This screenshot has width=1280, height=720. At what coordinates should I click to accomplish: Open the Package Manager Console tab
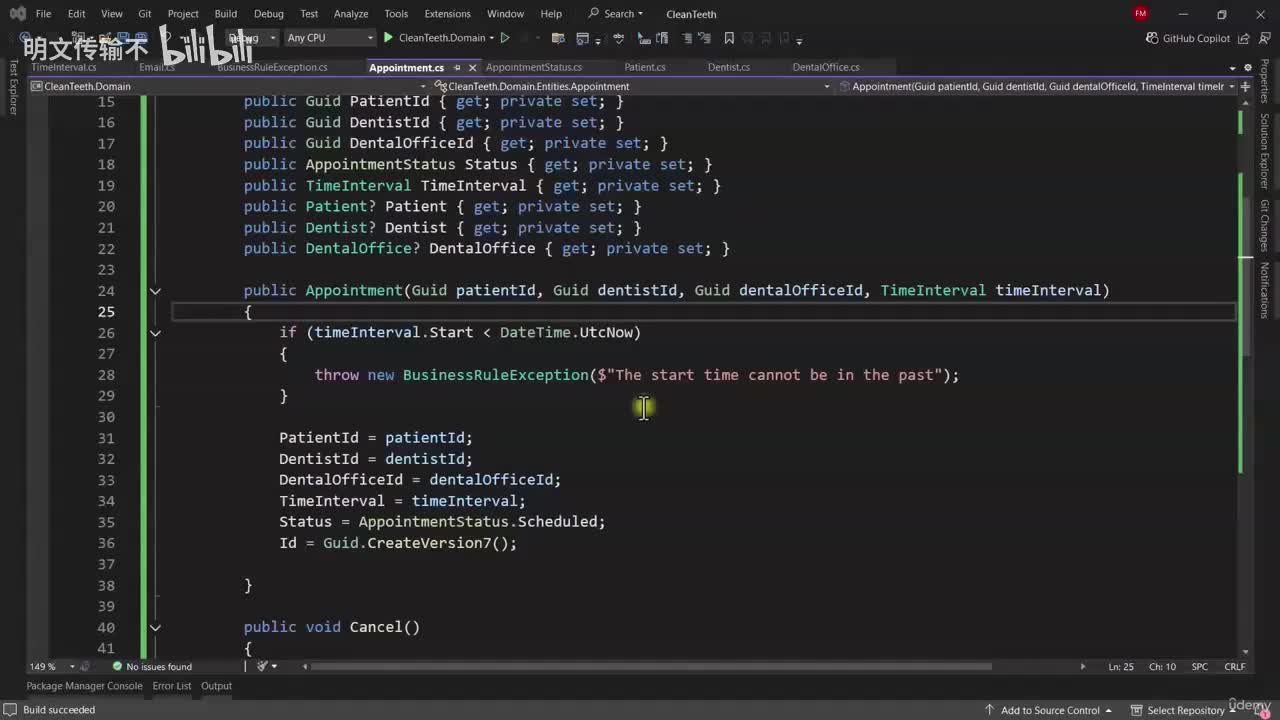pos(85,686)
